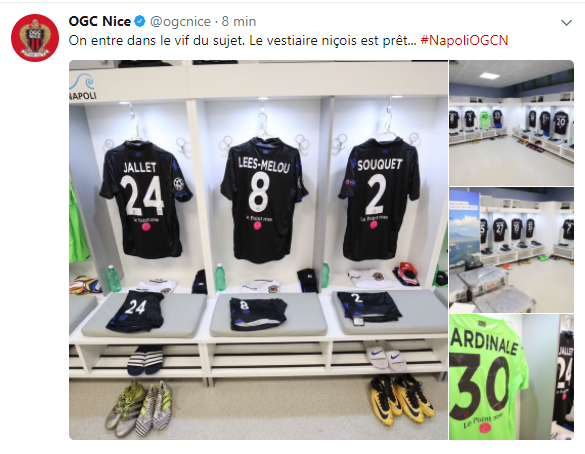This screenshot has width=585, height=454.
Task: Open the @ogcnice handle
Action: [x=180, y=22]
